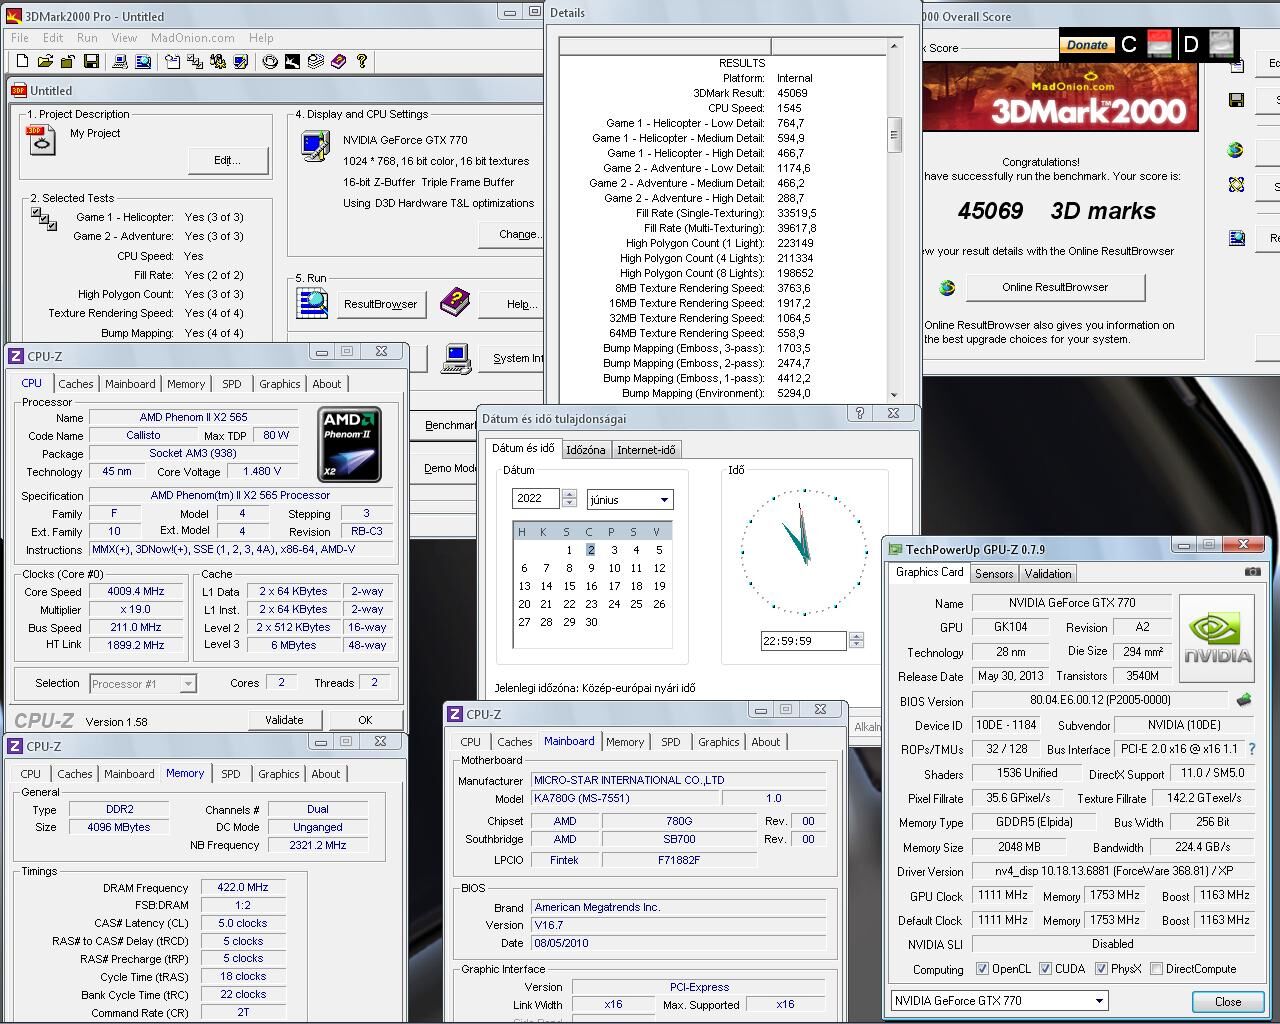Open the Sensors tab in GPU-Z

994,573
